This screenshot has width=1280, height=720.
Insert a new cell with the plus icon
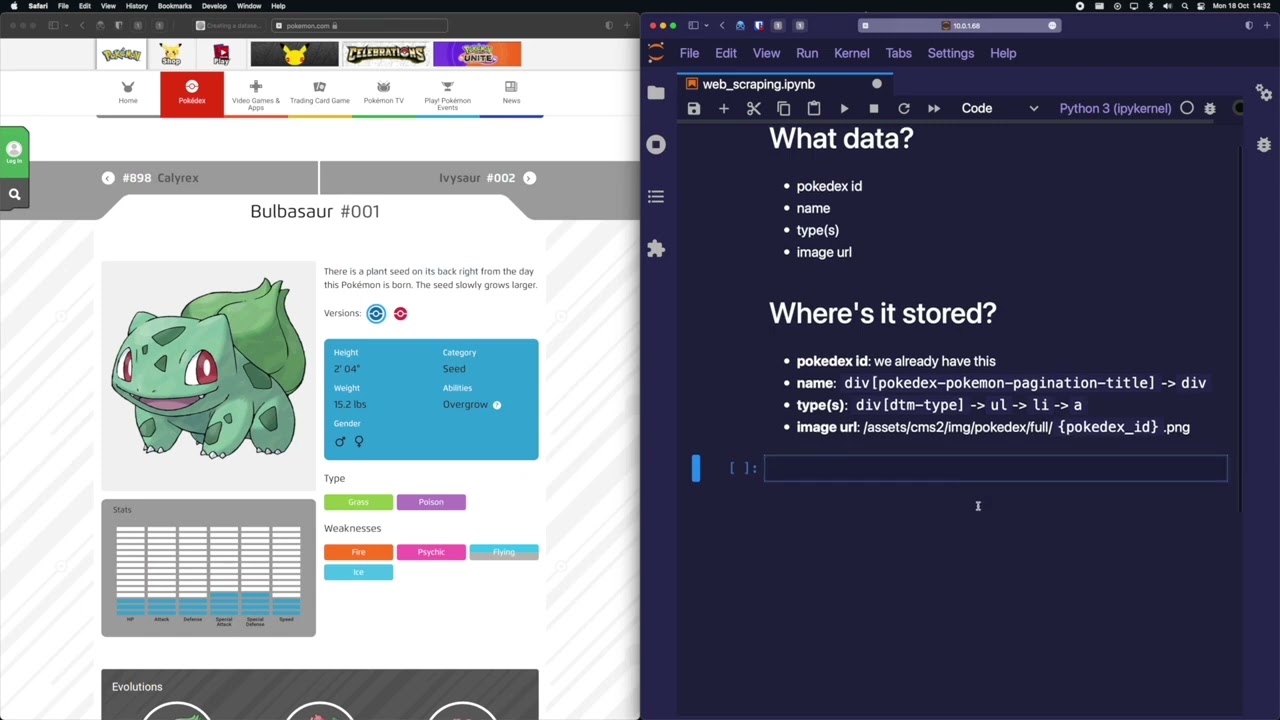click(x=724, y=108)
